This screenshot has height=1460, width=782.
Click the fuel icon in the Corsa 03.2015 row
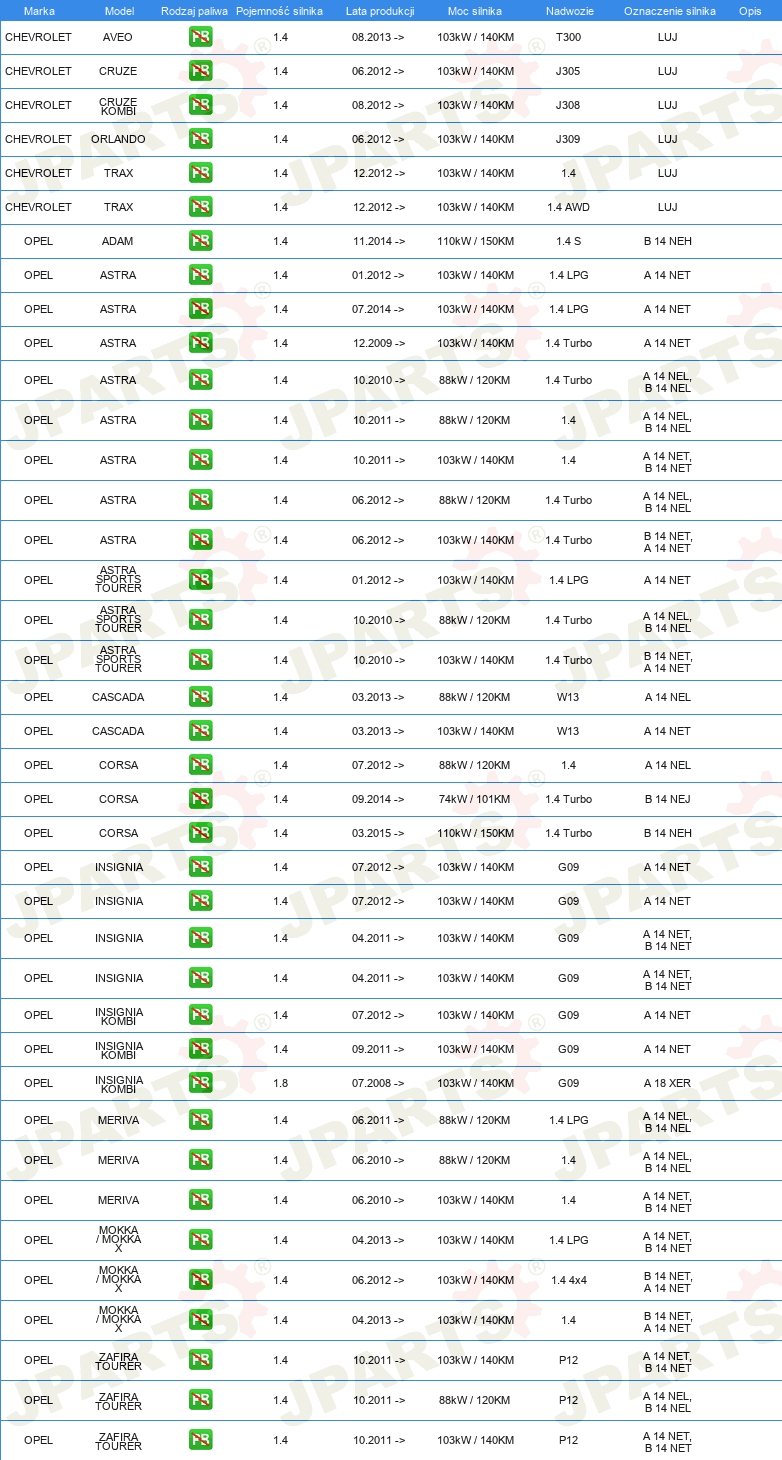(200, 834)
